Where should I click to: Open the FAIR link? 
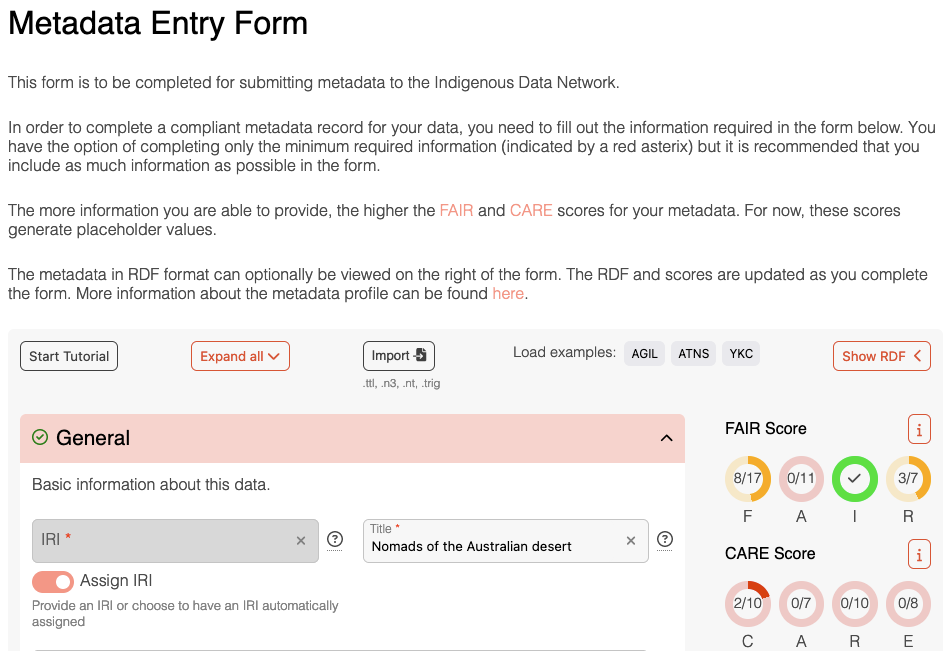pyautogui.click(x=456, y=211)
